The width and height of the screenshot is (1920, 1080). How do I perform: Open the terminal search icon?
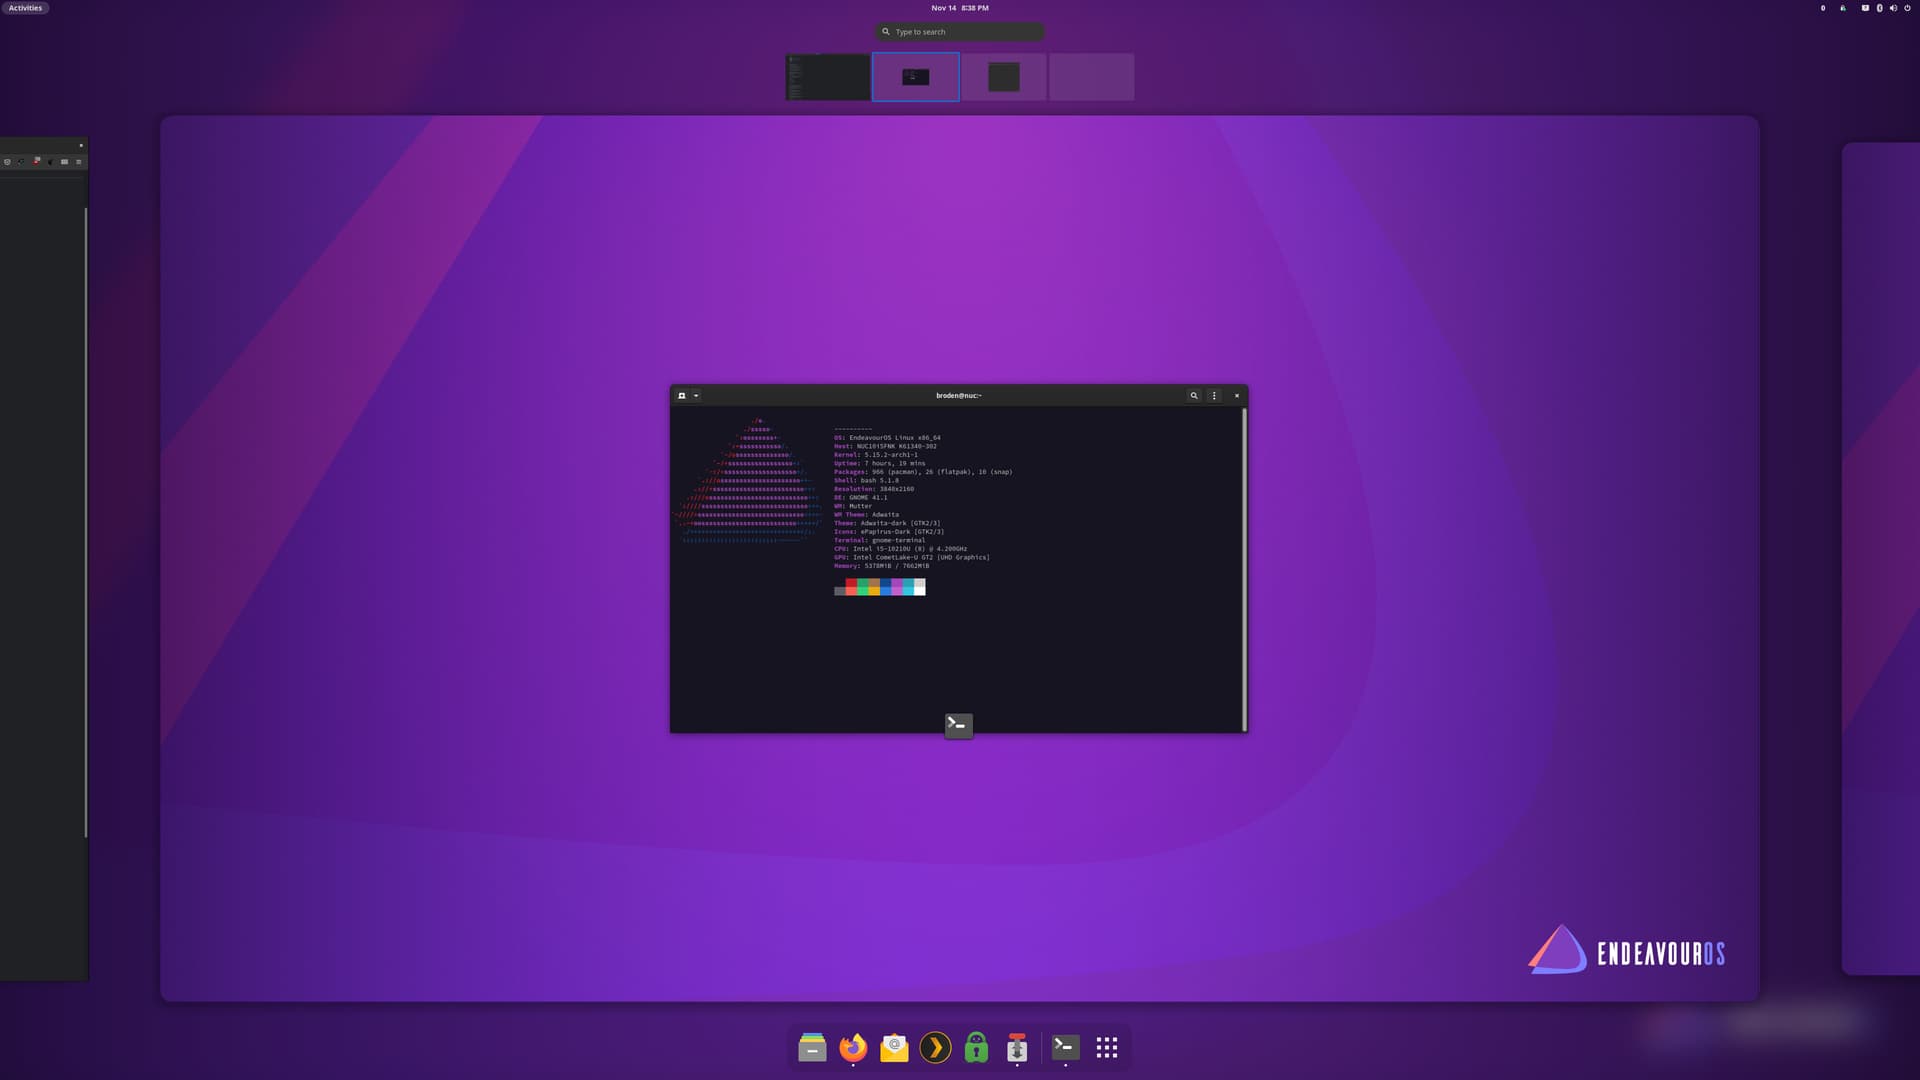tap(1194, 396)
